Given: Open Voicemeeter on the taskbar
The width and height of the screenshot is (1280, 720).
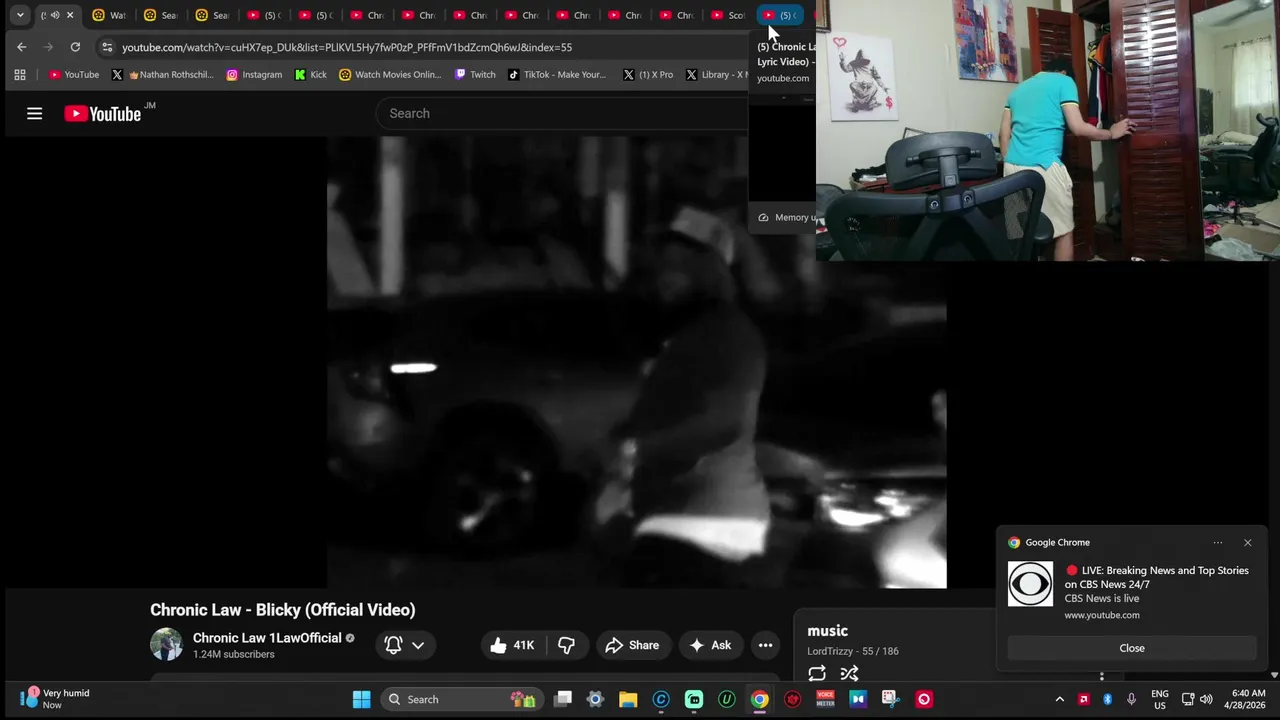Looking at the screenshot, I should coord(825,699).
